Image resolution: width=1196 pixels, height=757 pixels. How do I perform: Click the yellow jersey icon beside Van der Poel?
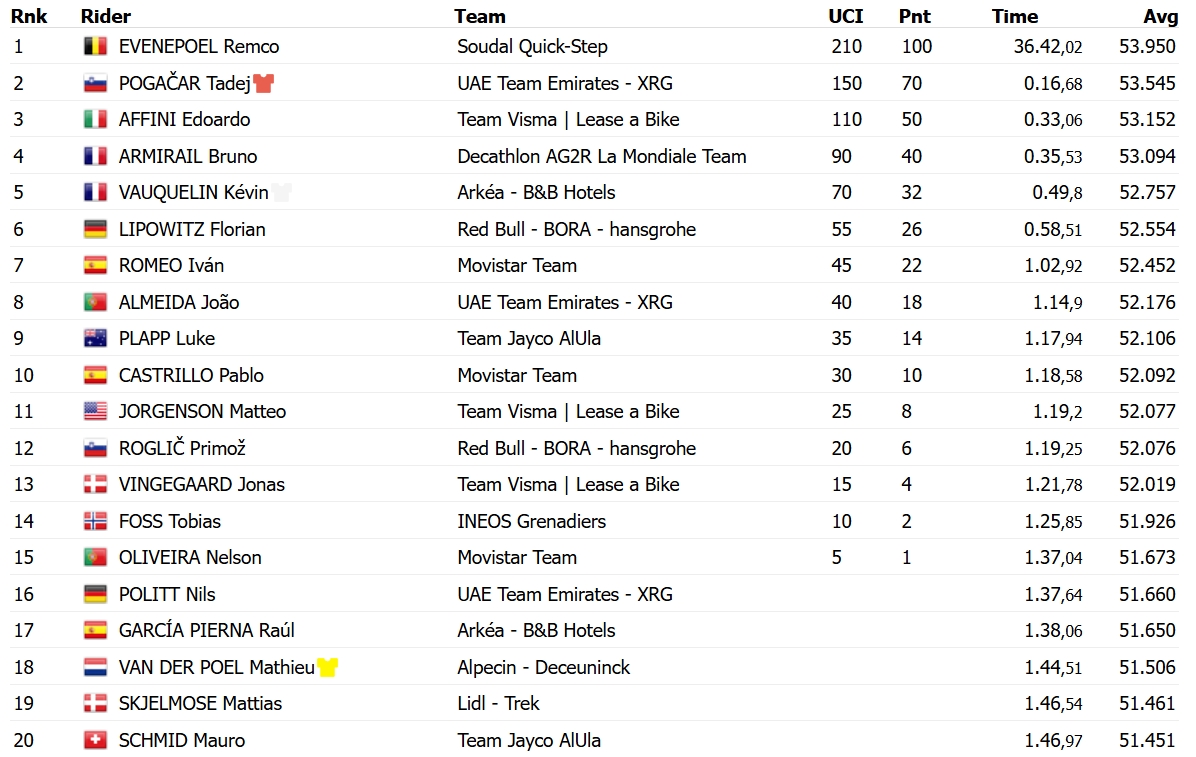[x=327, y=667]
